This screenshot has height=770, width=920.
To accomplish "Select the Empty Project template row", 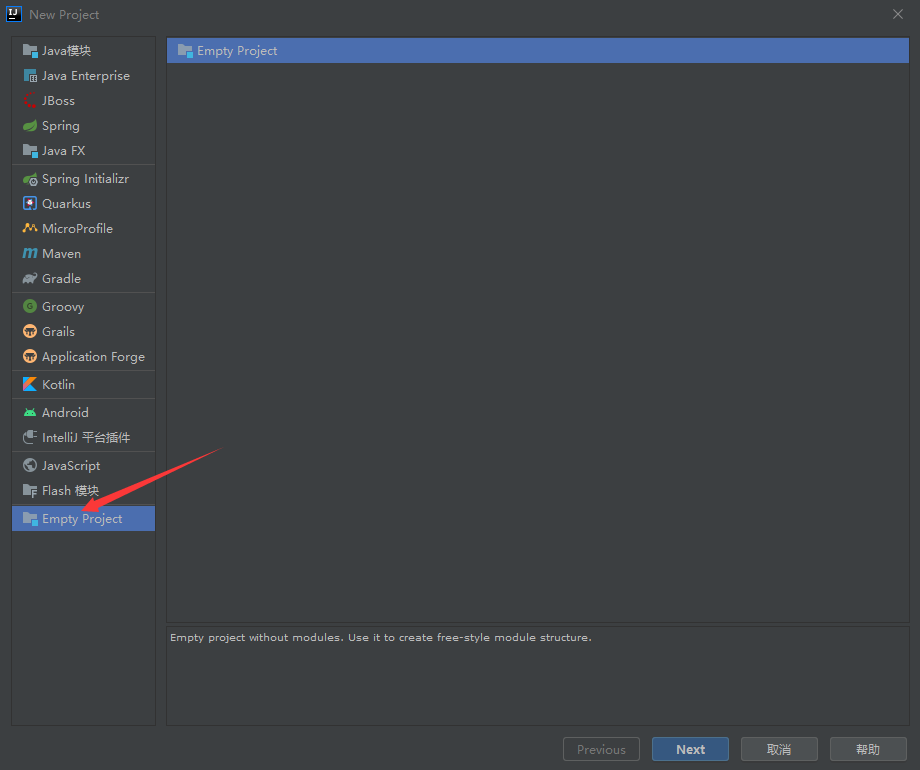I will point(537,50).
